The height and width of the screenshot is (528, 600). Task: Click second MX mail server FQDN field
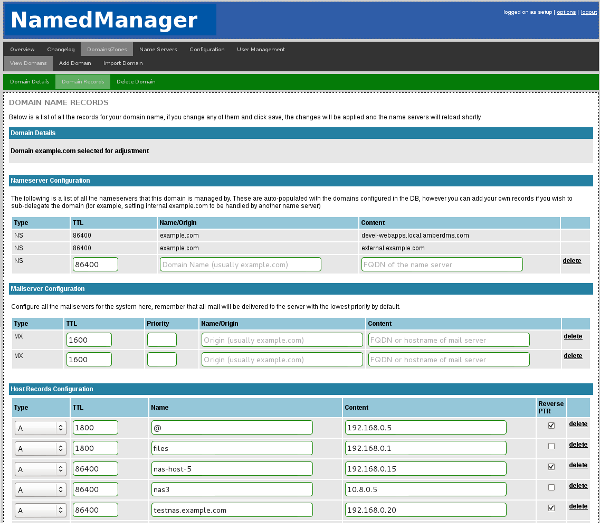pos(449,359)
